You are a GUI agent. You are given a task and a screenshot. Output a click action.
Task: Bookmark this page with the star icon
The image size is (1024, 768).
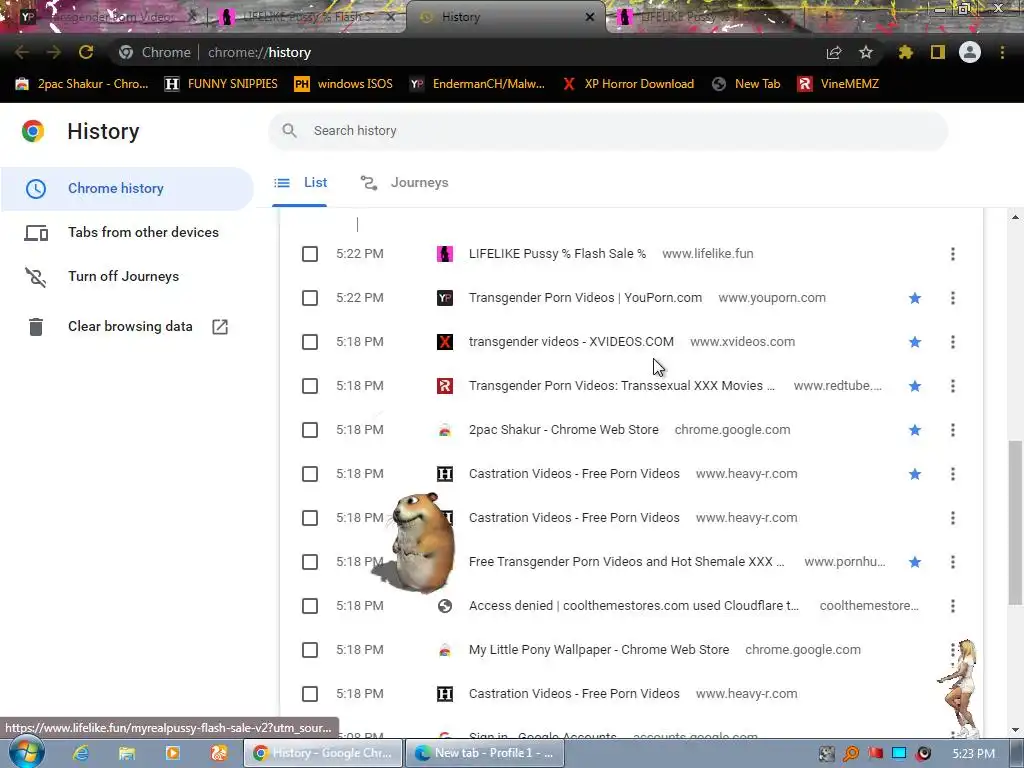pyautogui.click(x=865, y=52)
